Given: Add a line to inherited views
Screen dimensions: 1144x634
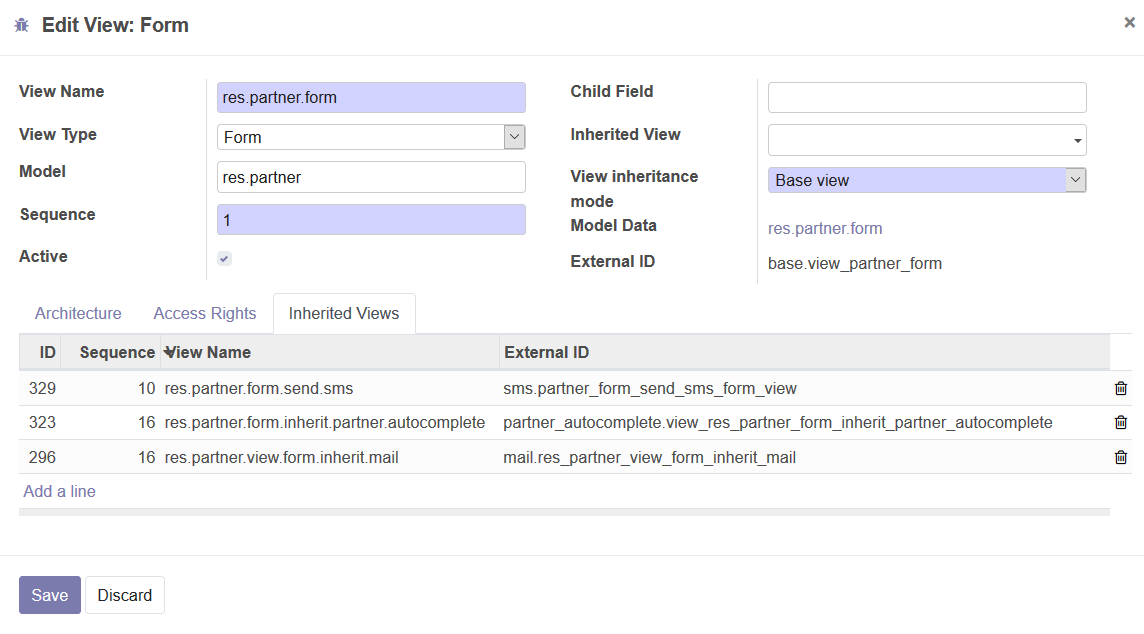Looking at the screenshot, I should click(x=60, y=492).
